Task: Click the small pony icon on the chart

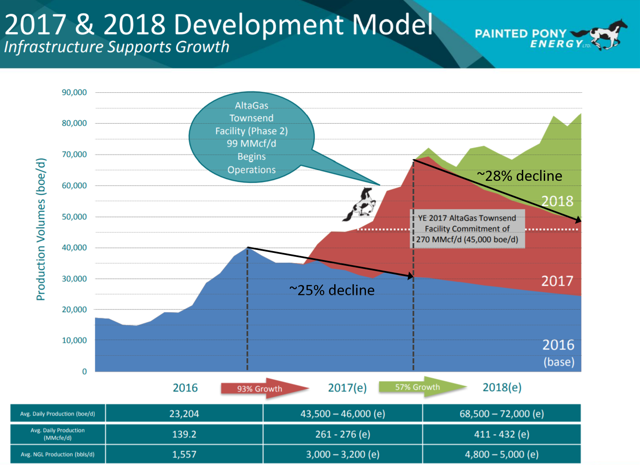Action: point(359,205)
